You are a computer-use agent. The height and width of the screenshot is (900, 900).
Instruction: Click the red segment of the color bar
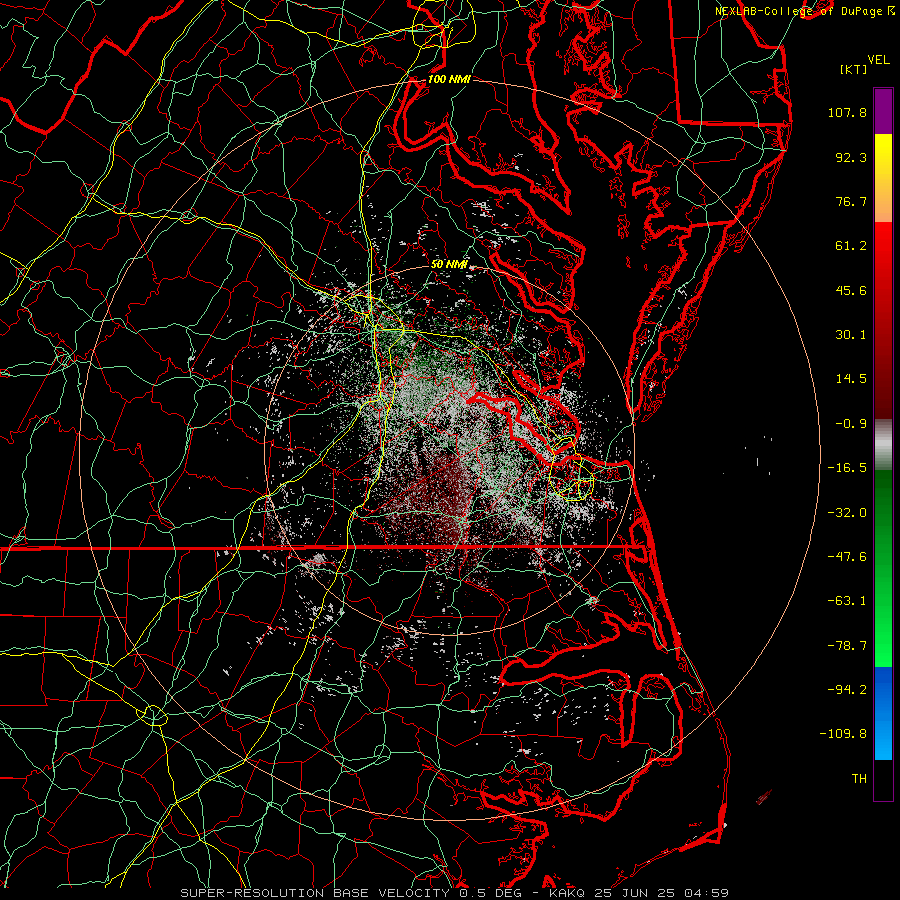click(883, 321)
